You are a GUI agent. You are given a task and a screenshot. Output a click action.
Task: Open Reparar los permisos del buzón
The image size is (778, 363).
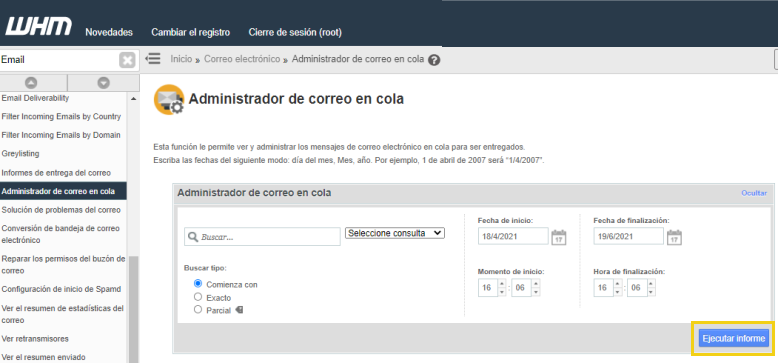tap(63, 265)
